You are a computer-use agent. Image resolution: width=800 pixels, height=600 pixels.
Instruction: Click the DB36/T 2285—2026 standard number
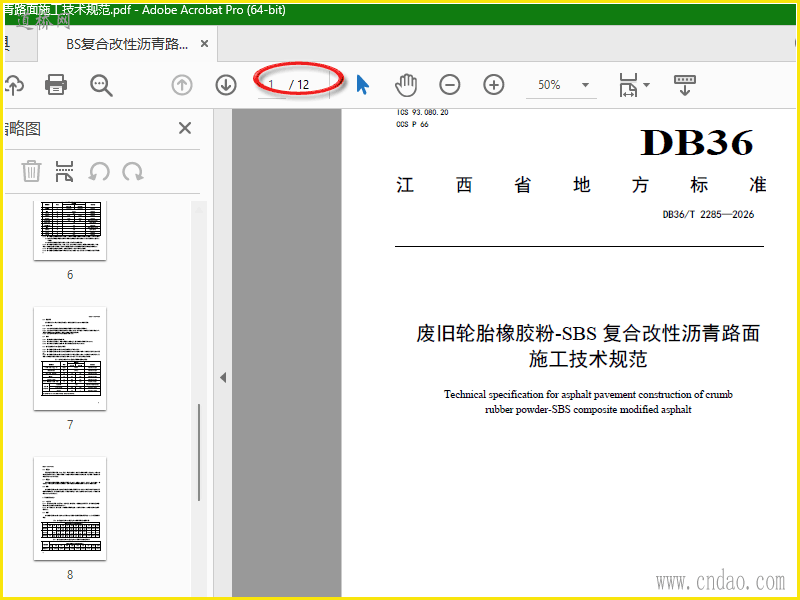click(x=708, y=214)
